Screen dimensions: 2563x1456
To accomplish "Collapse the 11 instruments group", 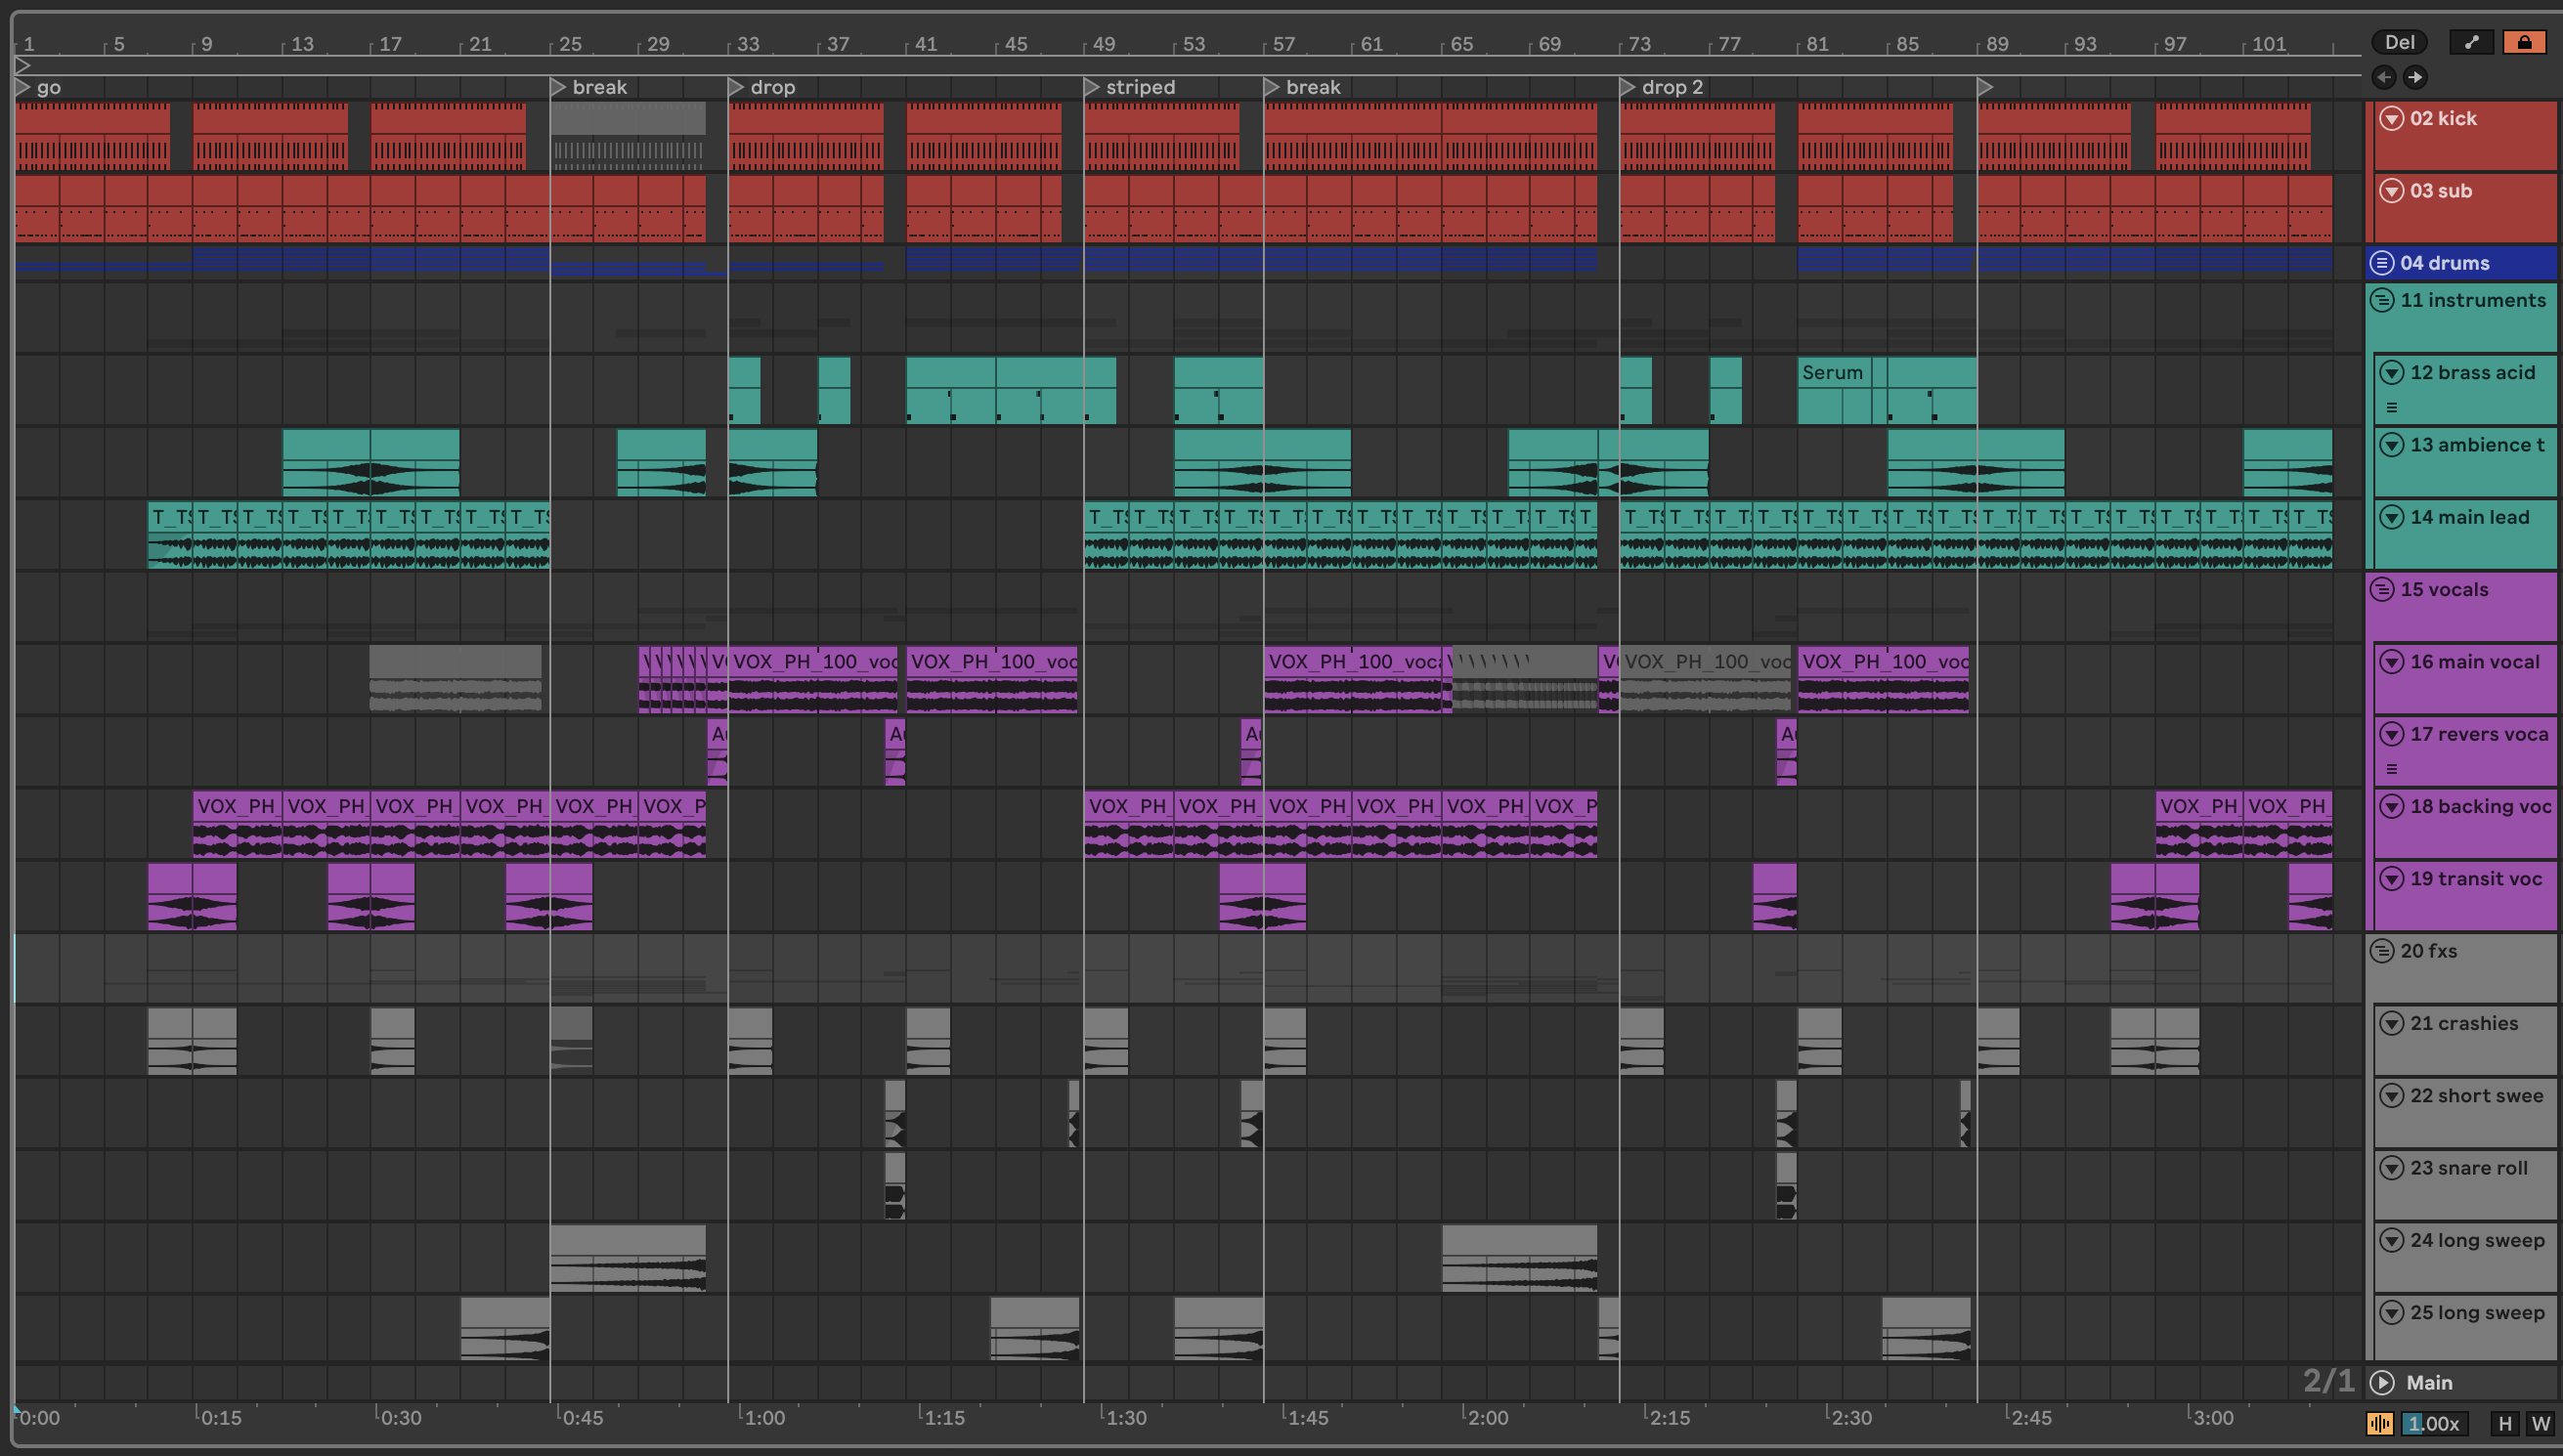I will [2382, 300].
